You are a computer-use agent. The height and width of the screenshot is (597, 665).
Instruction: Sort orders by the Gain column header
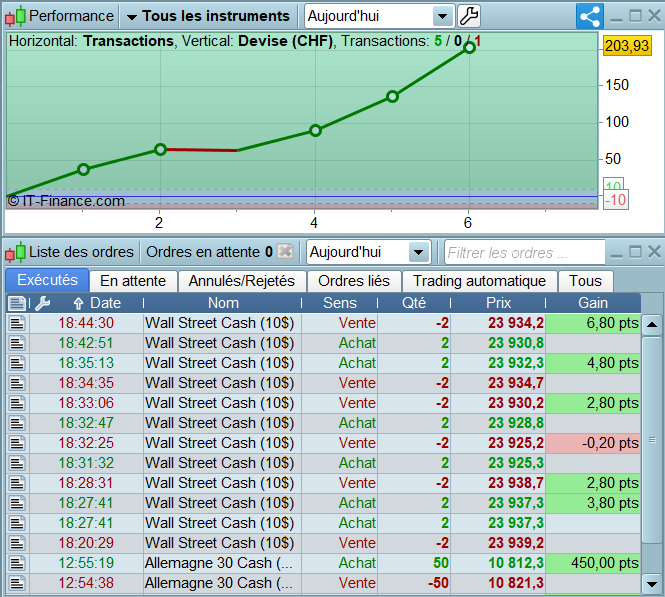tap(593, 303)
